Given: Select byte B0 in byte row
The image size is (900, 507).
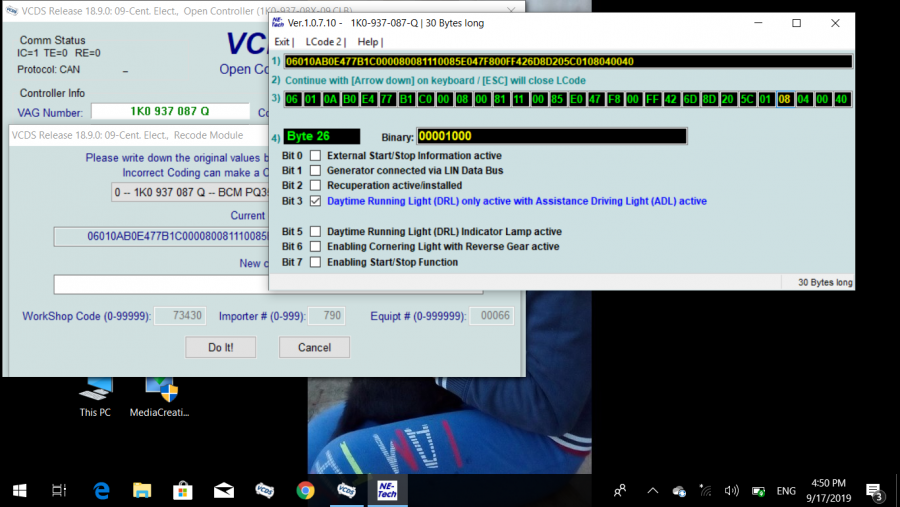Looking at the screenshot, I should tap(349, 99).
